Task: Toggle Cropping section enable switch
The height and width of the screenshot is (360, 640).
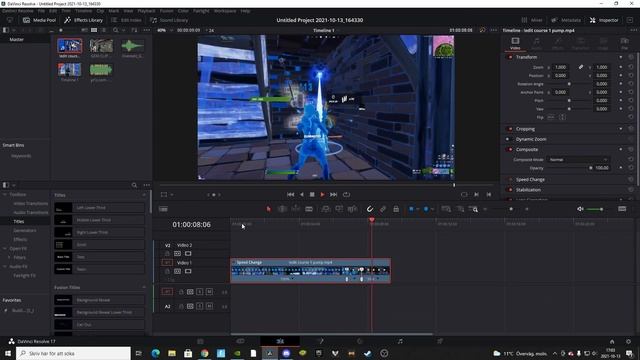Action: 510,129
